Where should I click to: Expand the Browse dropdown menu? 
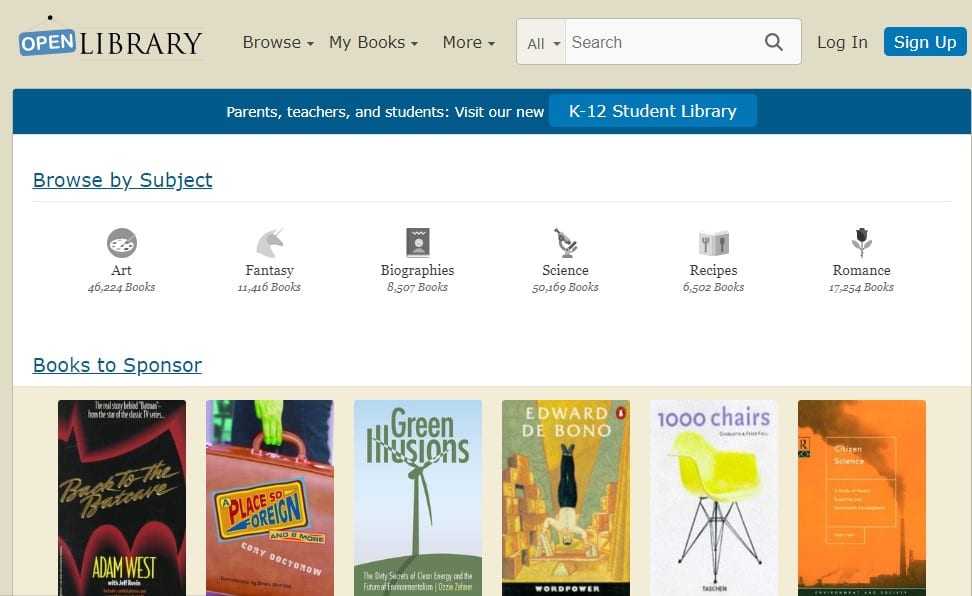pos(278,42)
